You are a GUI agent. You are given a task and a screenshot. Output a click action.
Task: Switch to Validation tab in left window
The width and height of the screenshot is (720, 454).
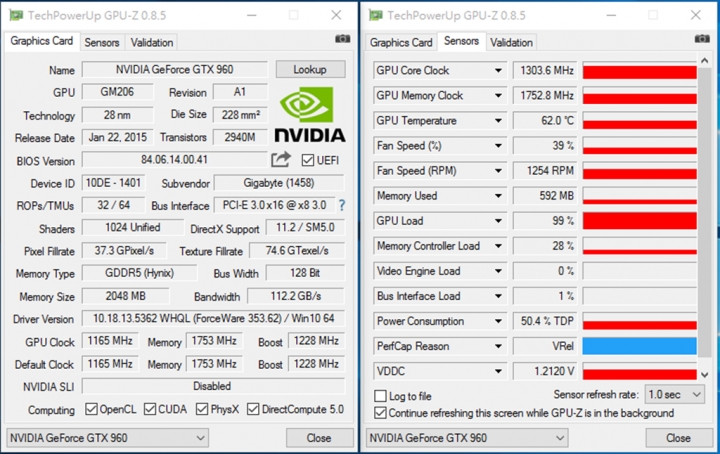tap(152, 43)
